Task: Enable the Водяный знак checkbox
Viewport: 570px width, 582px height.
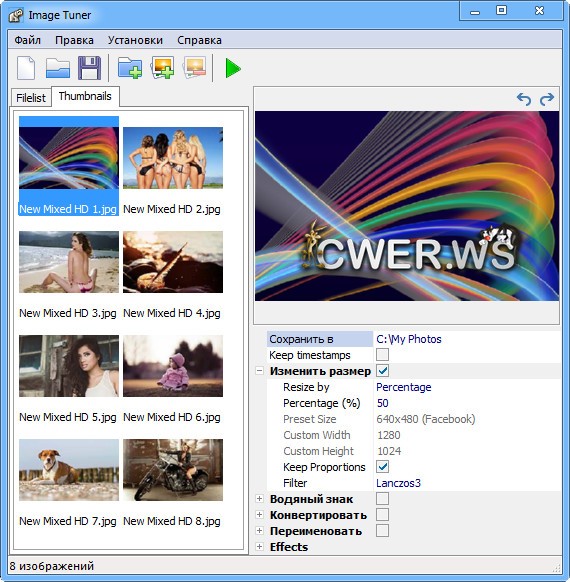Action: (382, 499)
